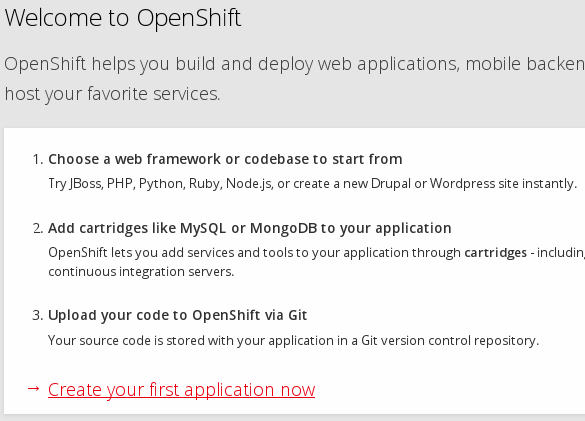The image size is (585, 421).
Task: Click the word 'Node.js' in step one description
Action: coord(249,184)
